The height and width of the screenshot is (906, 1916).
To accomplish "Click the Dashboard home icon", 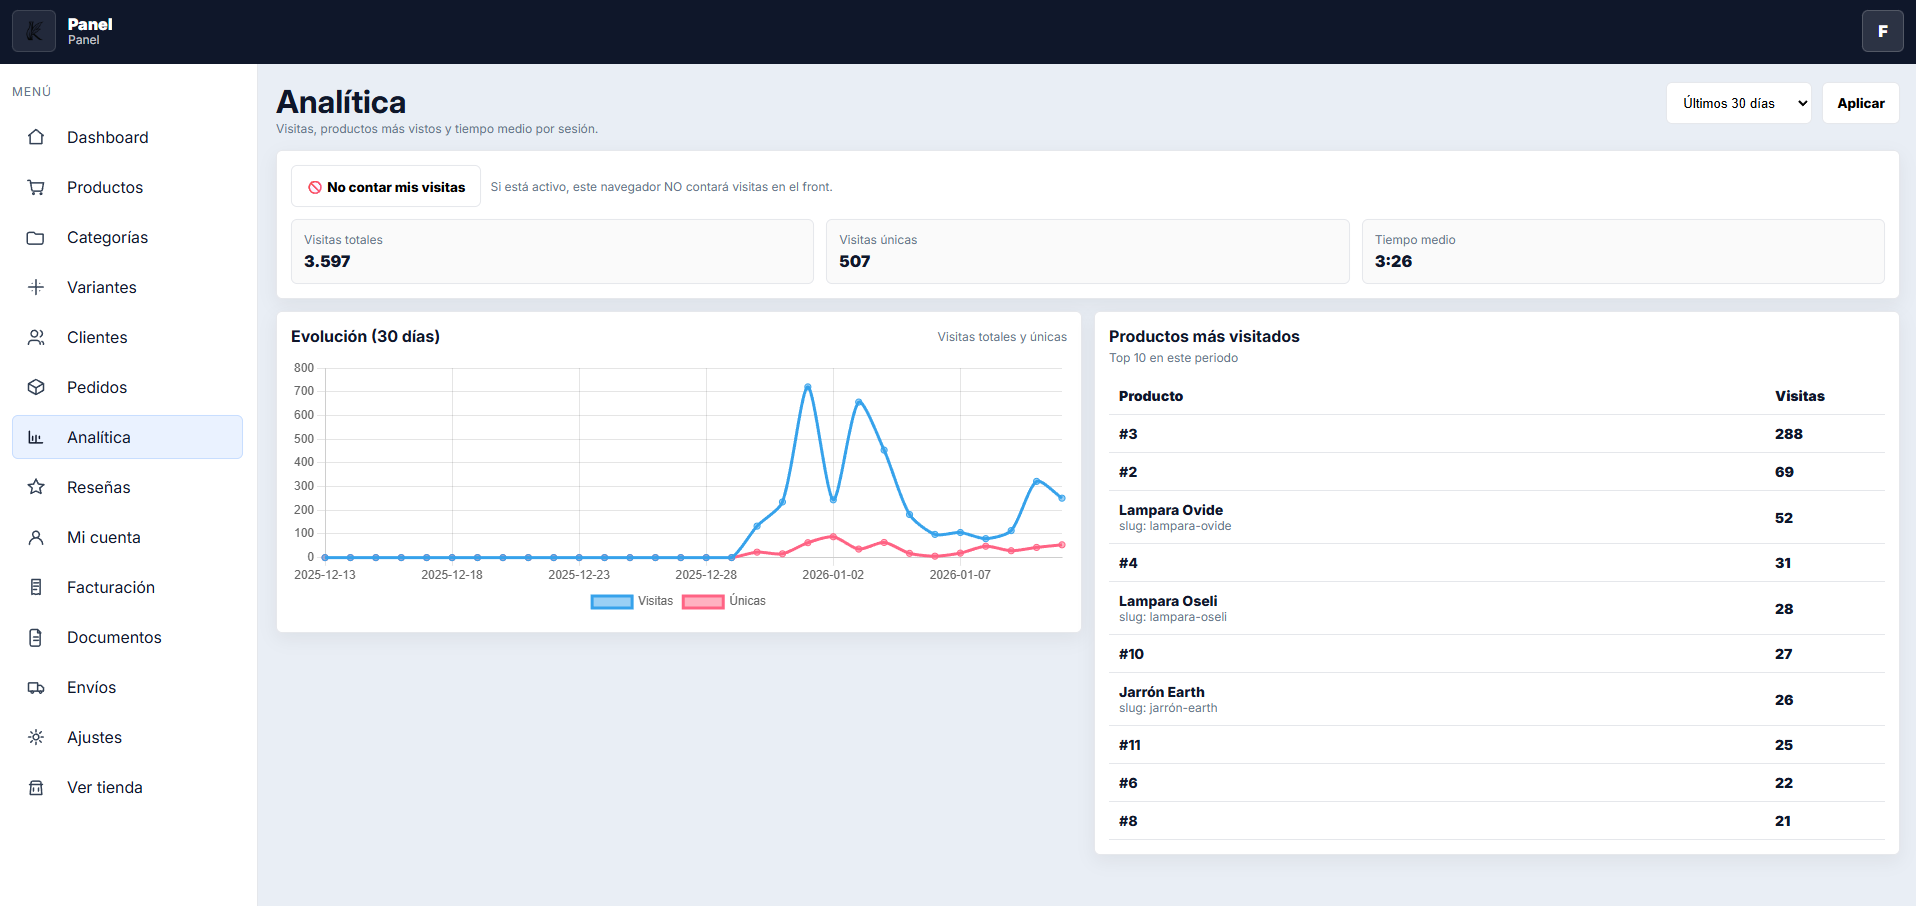I will (x=36, y=137).
